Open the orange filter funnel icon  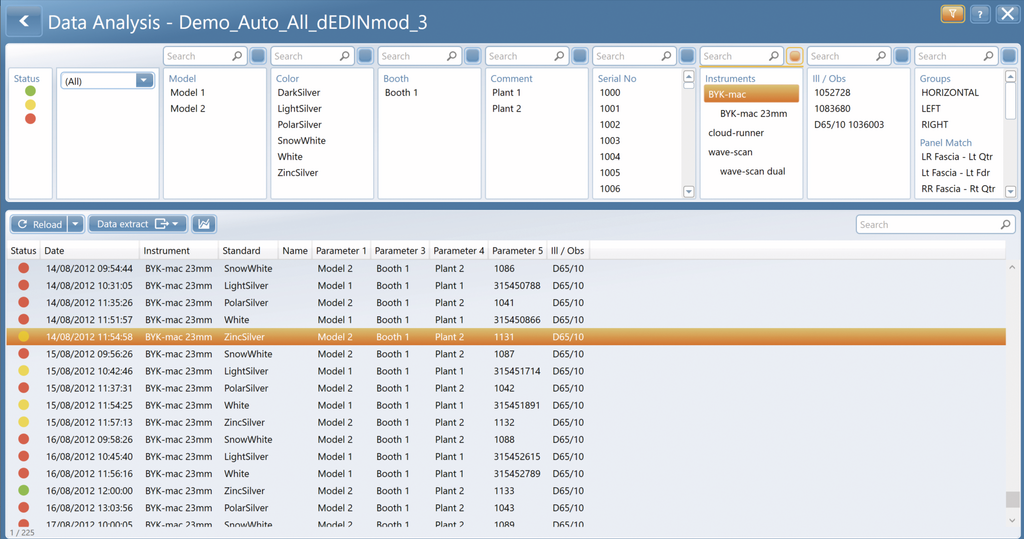click(953, 14)
